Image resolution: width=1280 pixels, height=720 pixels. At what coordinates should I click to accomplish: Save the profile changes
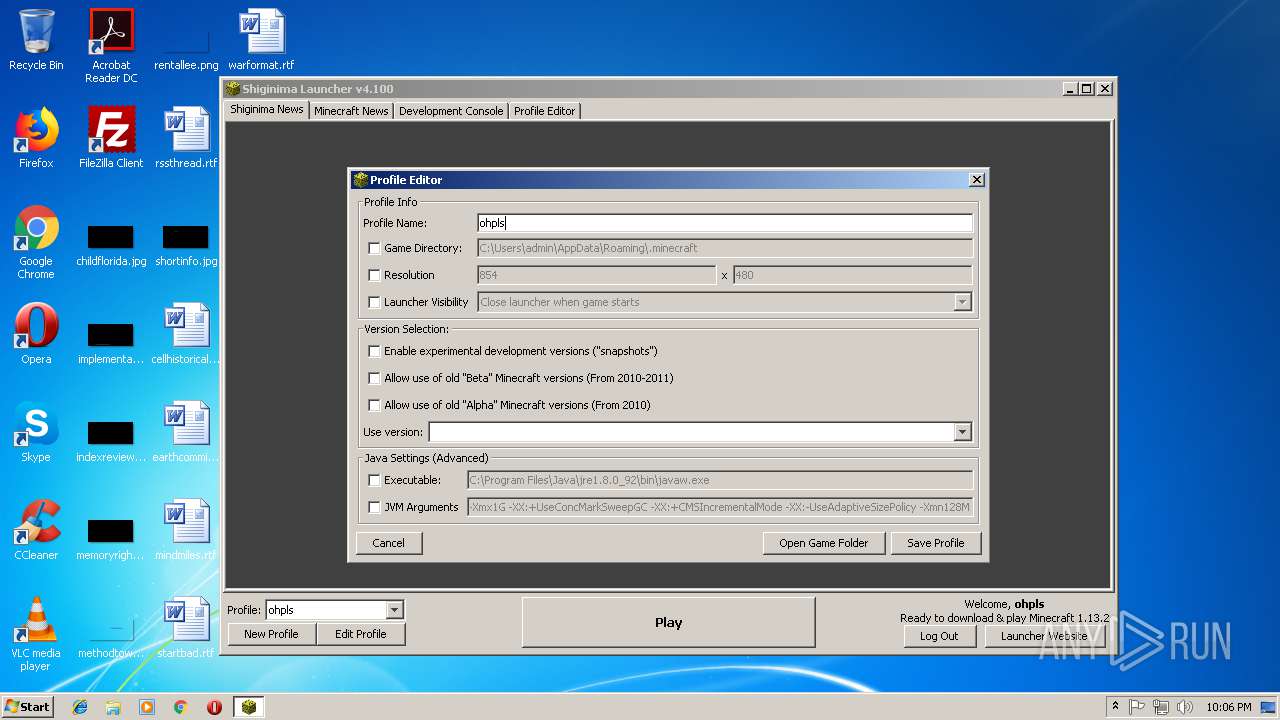click(936, 543)
